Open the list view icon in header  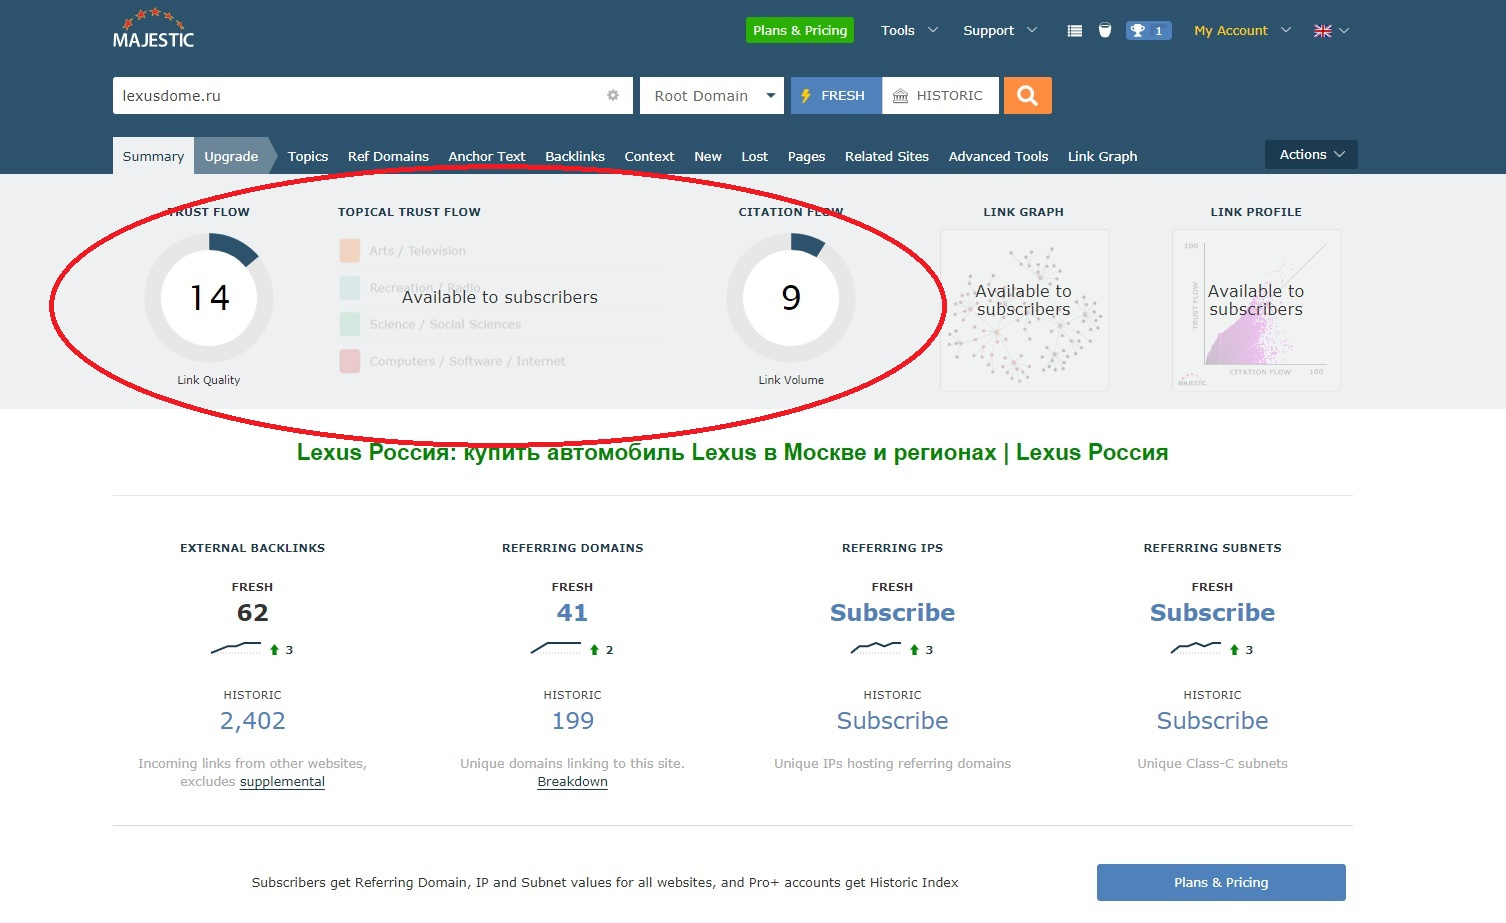(x=1075, y=31)
